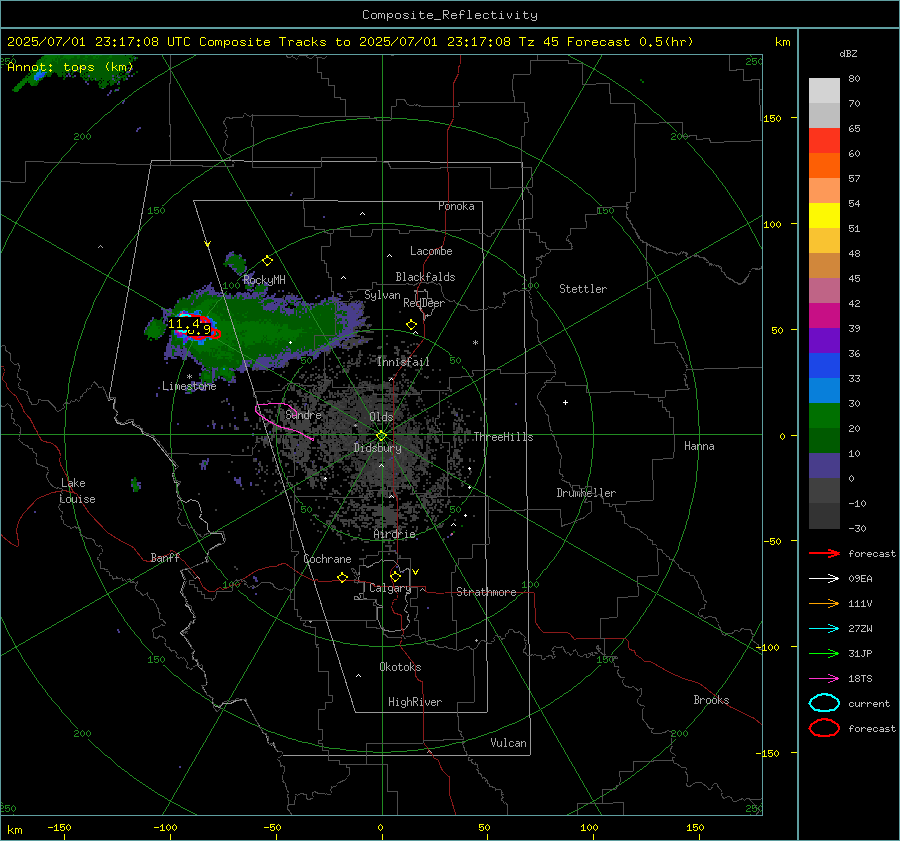This screenshot has height=841, width=900.
Task: Click the RockyMH label
Action: tap(264, 281)
